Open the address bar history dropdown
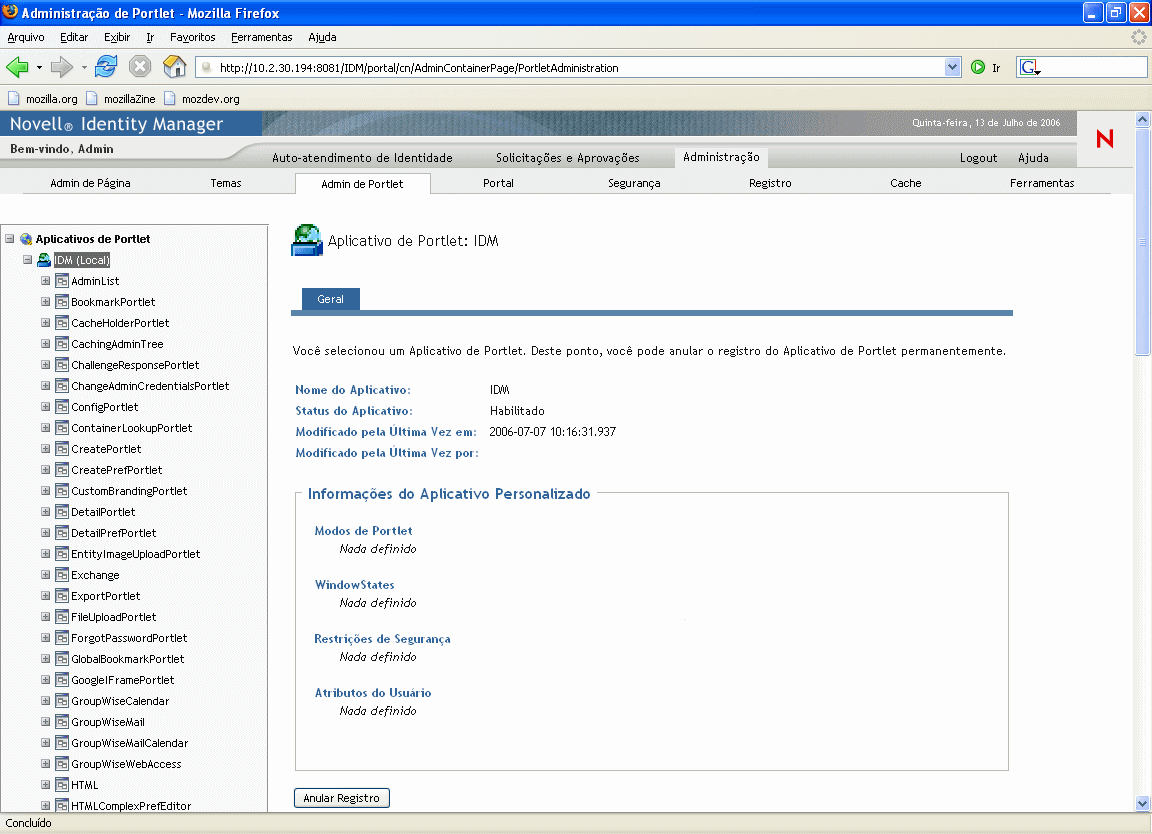The width and height of the screenshot is (1152, 834). click(952, 67)
